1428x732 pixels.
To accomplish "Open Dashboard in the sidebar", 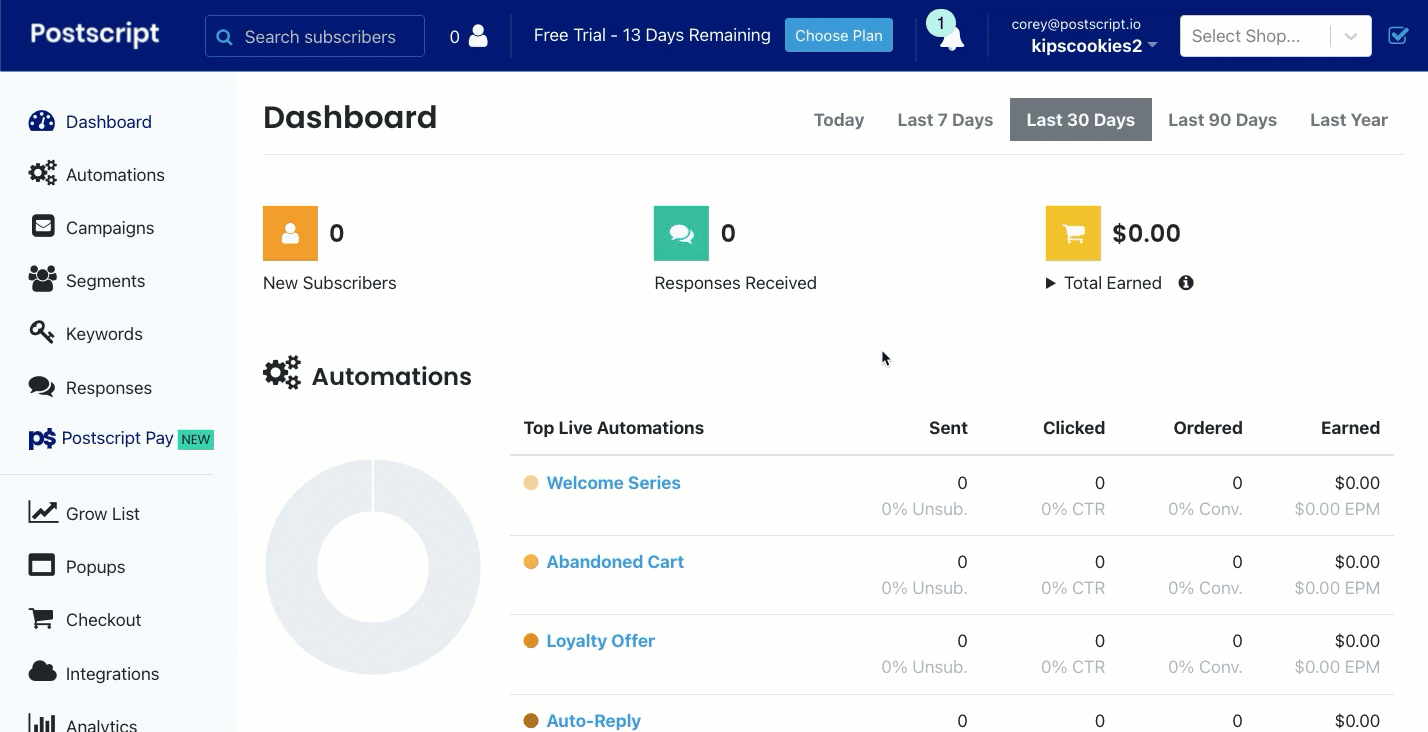I will 109,122.
